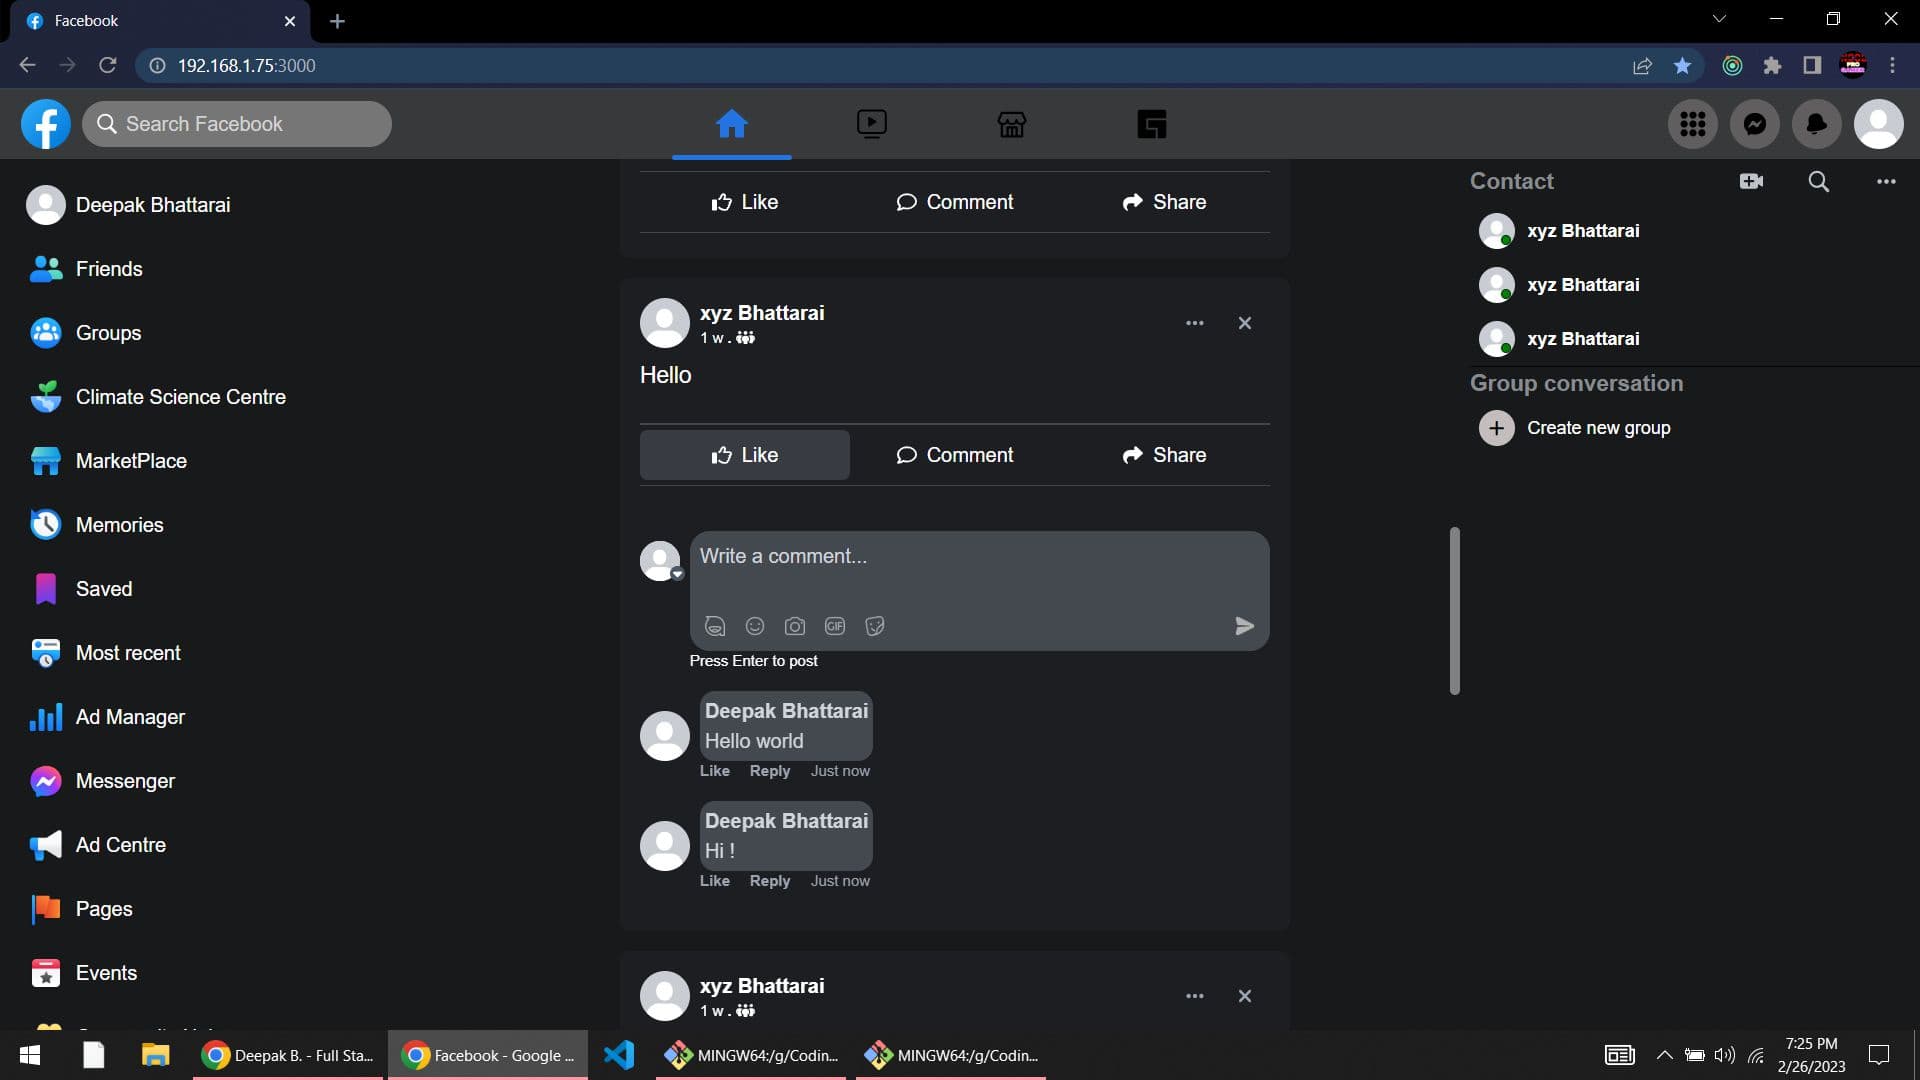1920x1080 pixels.
Task: Open Ad Manager in sidebar
Action: 108,717
